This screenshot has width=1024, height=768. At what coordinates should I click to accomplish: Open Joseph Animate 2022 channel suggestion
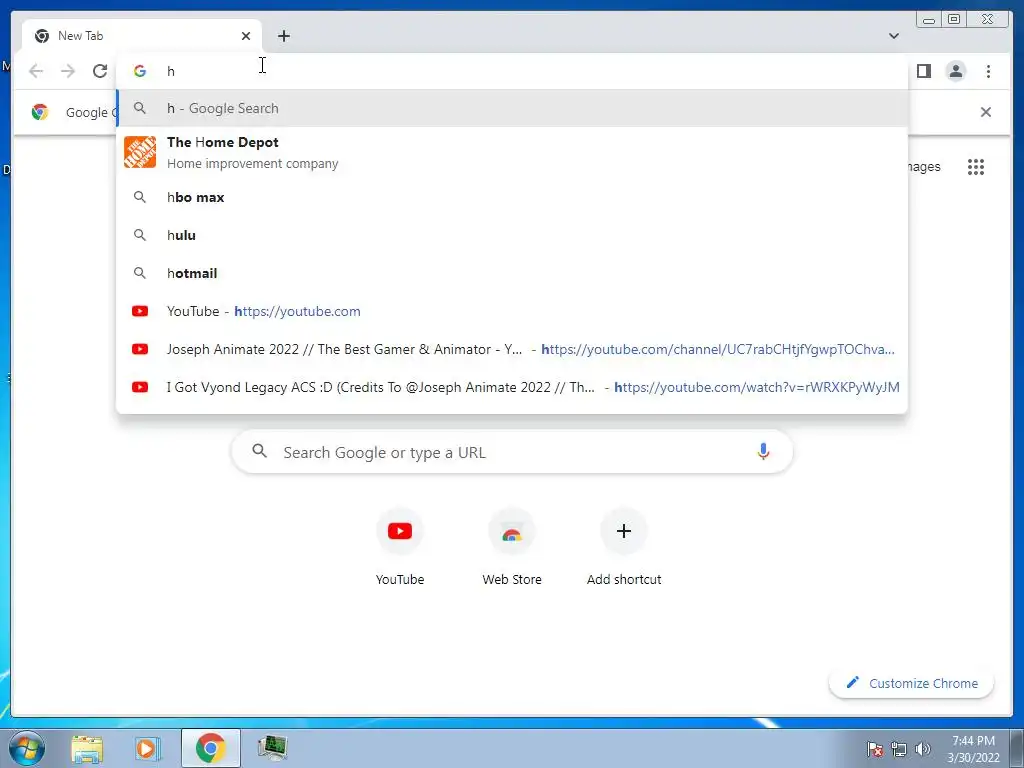(x=512, y=349)
